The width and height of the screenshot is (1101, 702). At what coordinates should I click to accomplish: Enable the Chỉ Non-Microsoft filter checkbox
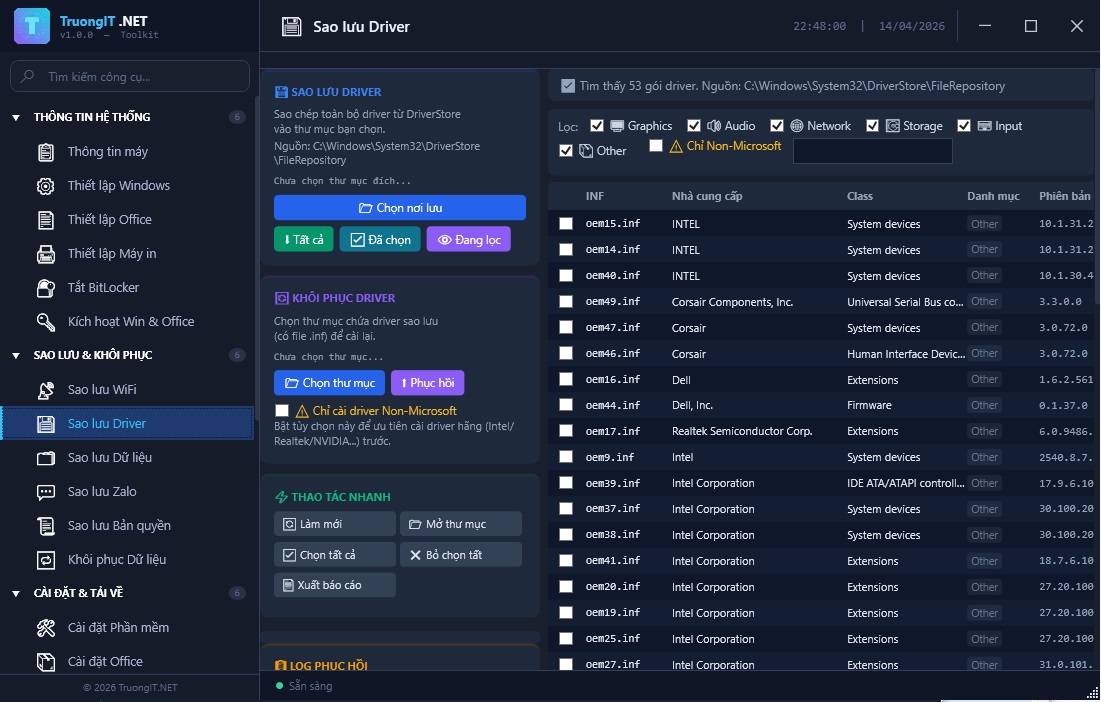pyautogui.click(x=656, y=146)
